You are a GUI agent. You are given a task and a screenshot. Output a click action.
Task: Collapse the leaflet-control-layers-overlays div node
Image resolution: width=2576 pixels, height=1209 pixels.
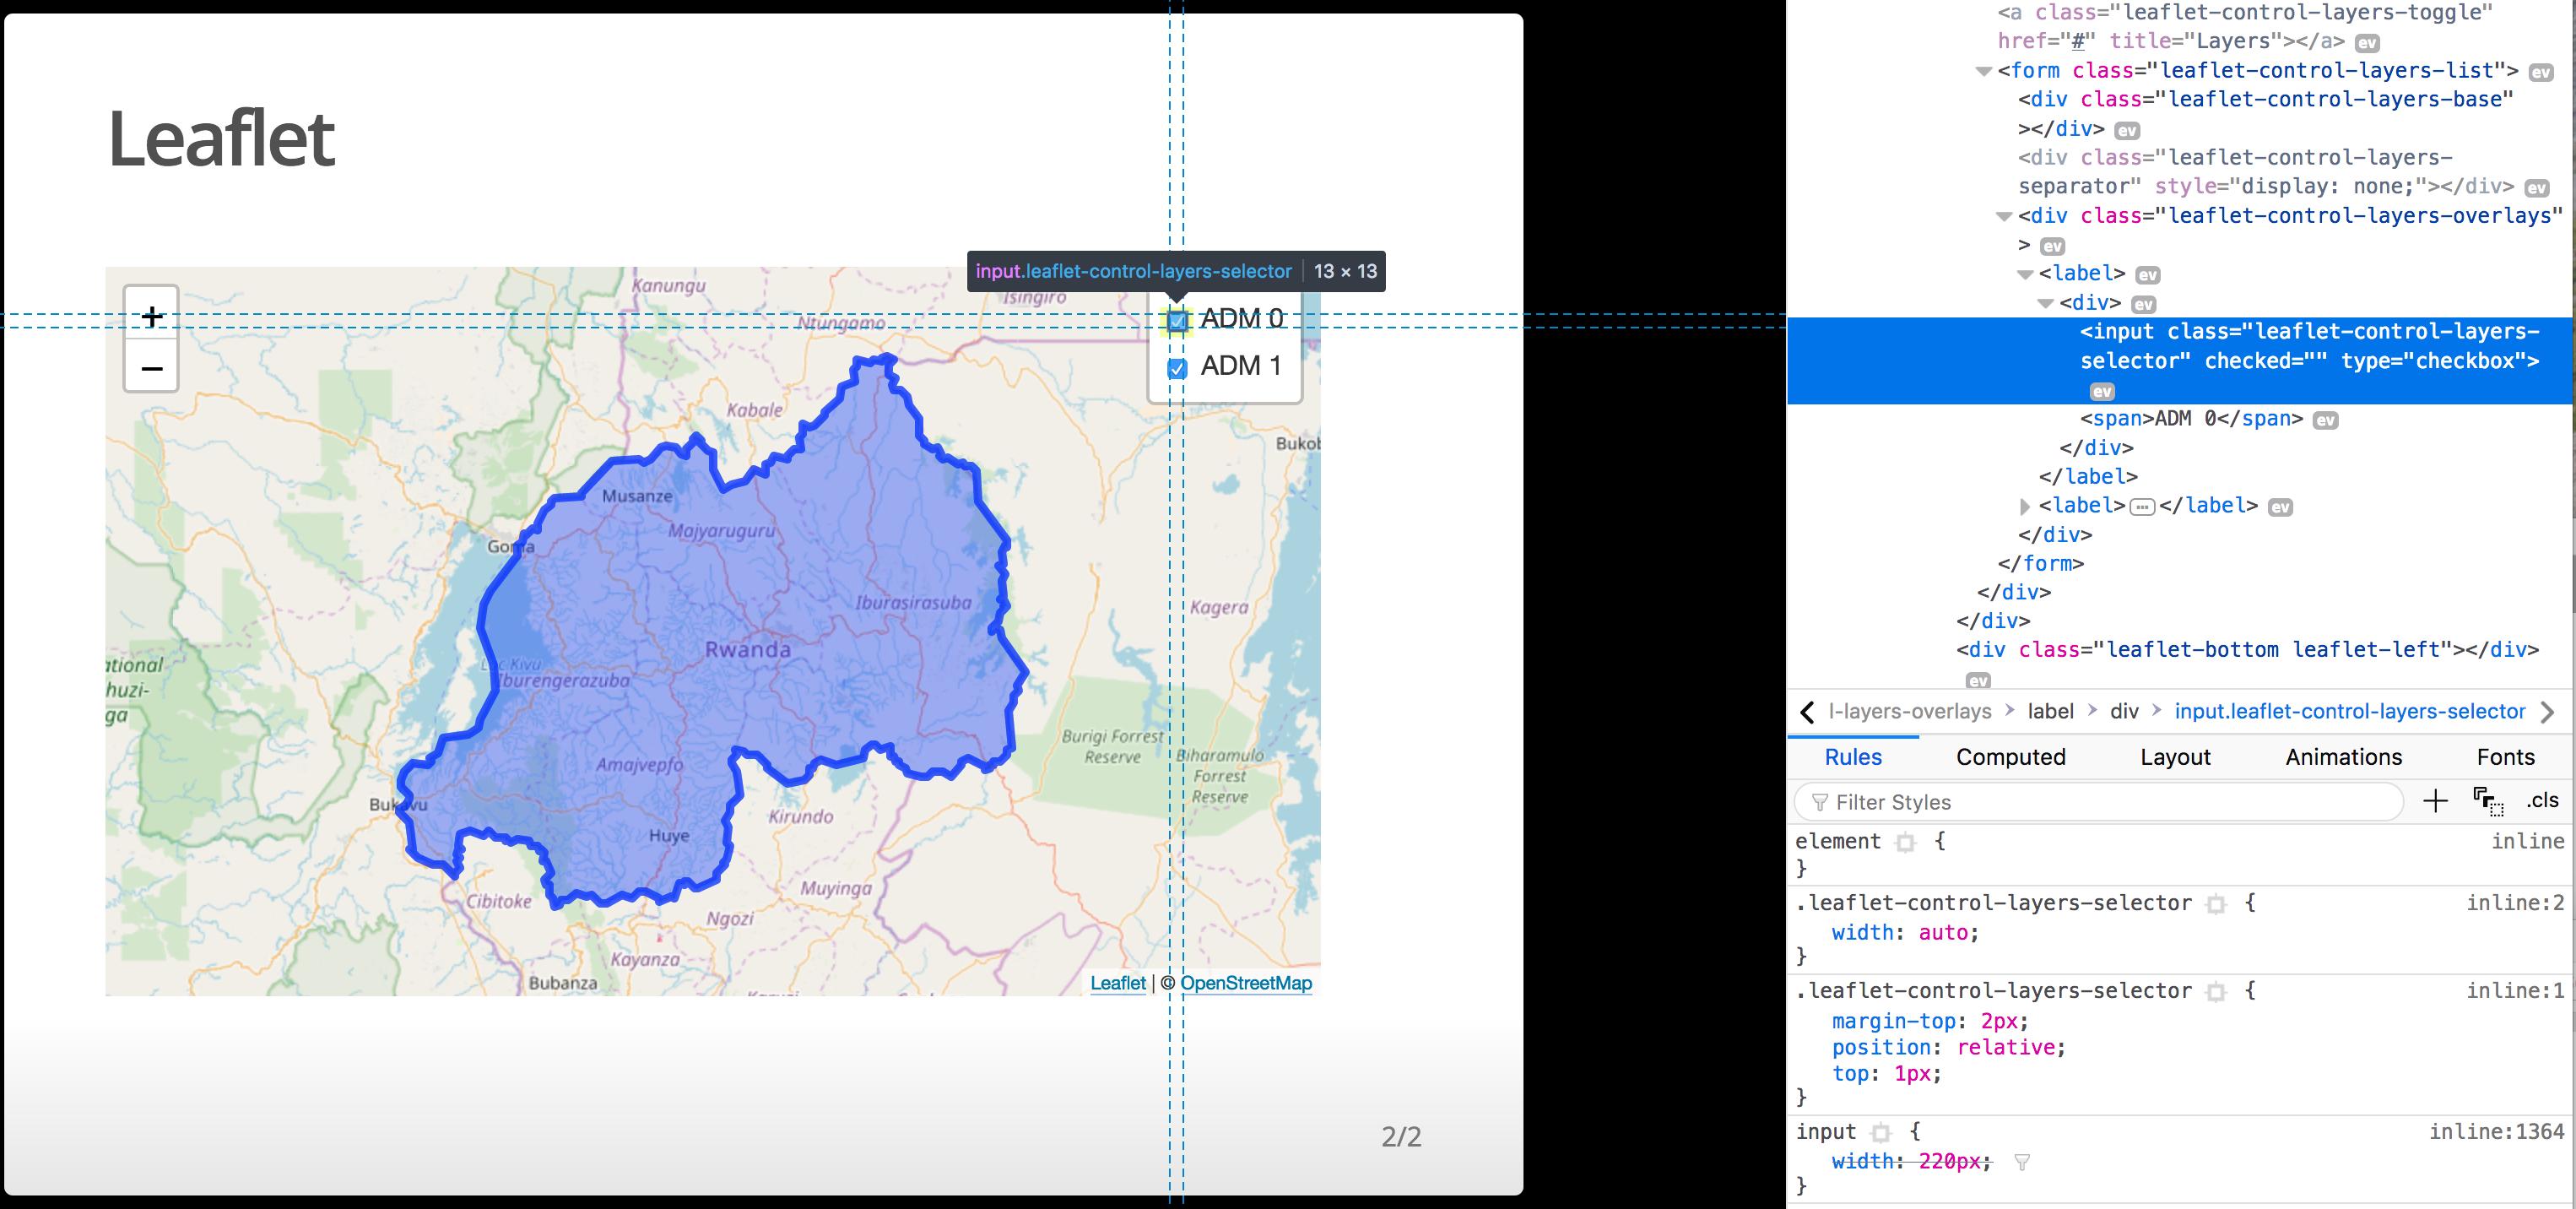click(2004, 216)
